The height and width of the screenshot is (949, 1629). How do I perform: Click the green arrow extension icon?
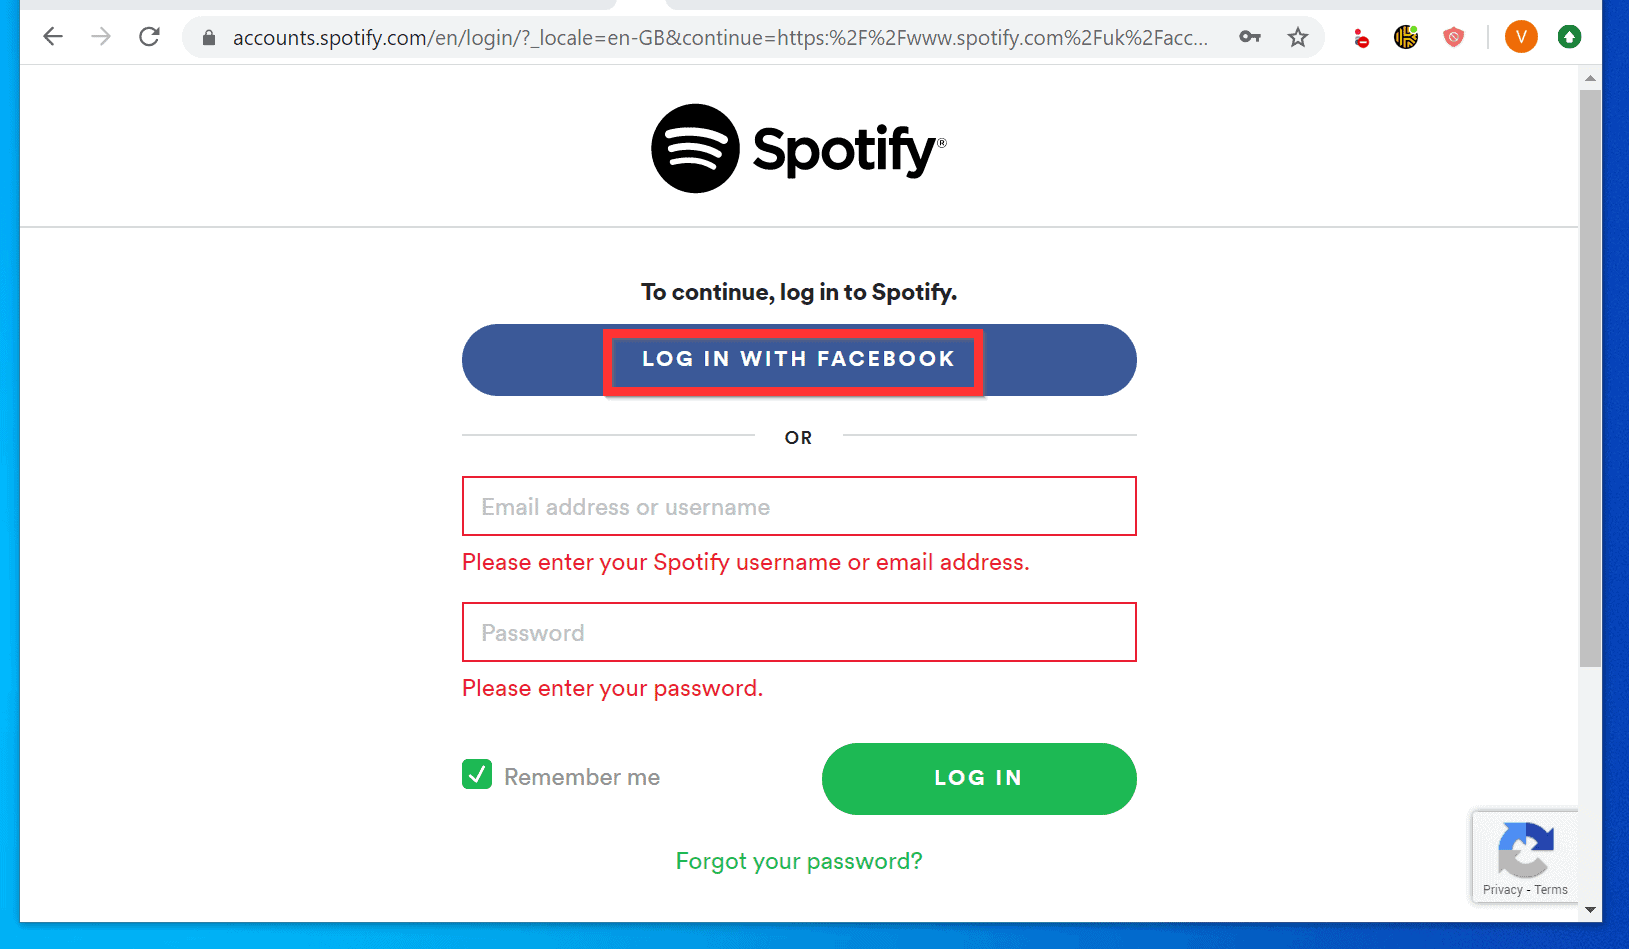pyautogui.click(x=1569, y=37)
